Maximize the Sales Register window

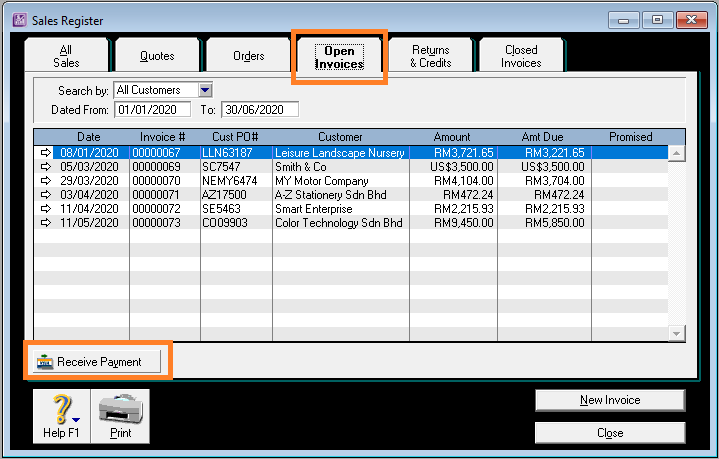pyautogui.click(x=657, y=20)
